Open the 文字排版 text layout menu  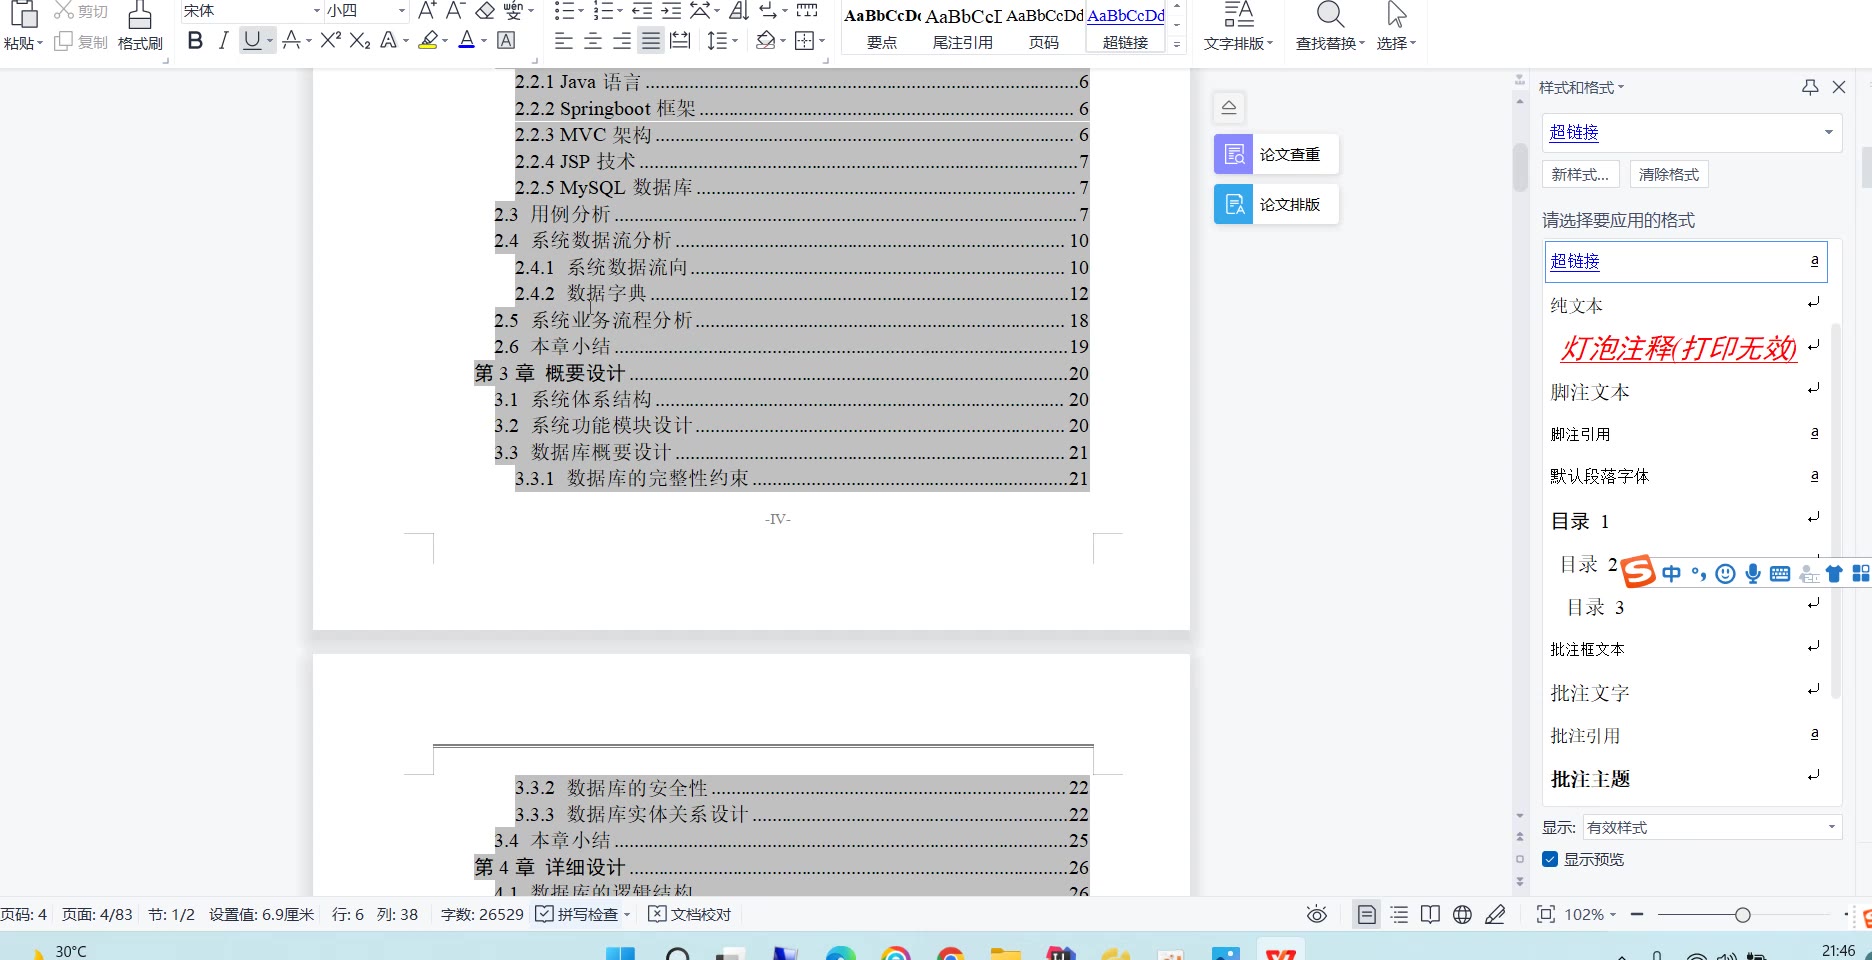1238,44
